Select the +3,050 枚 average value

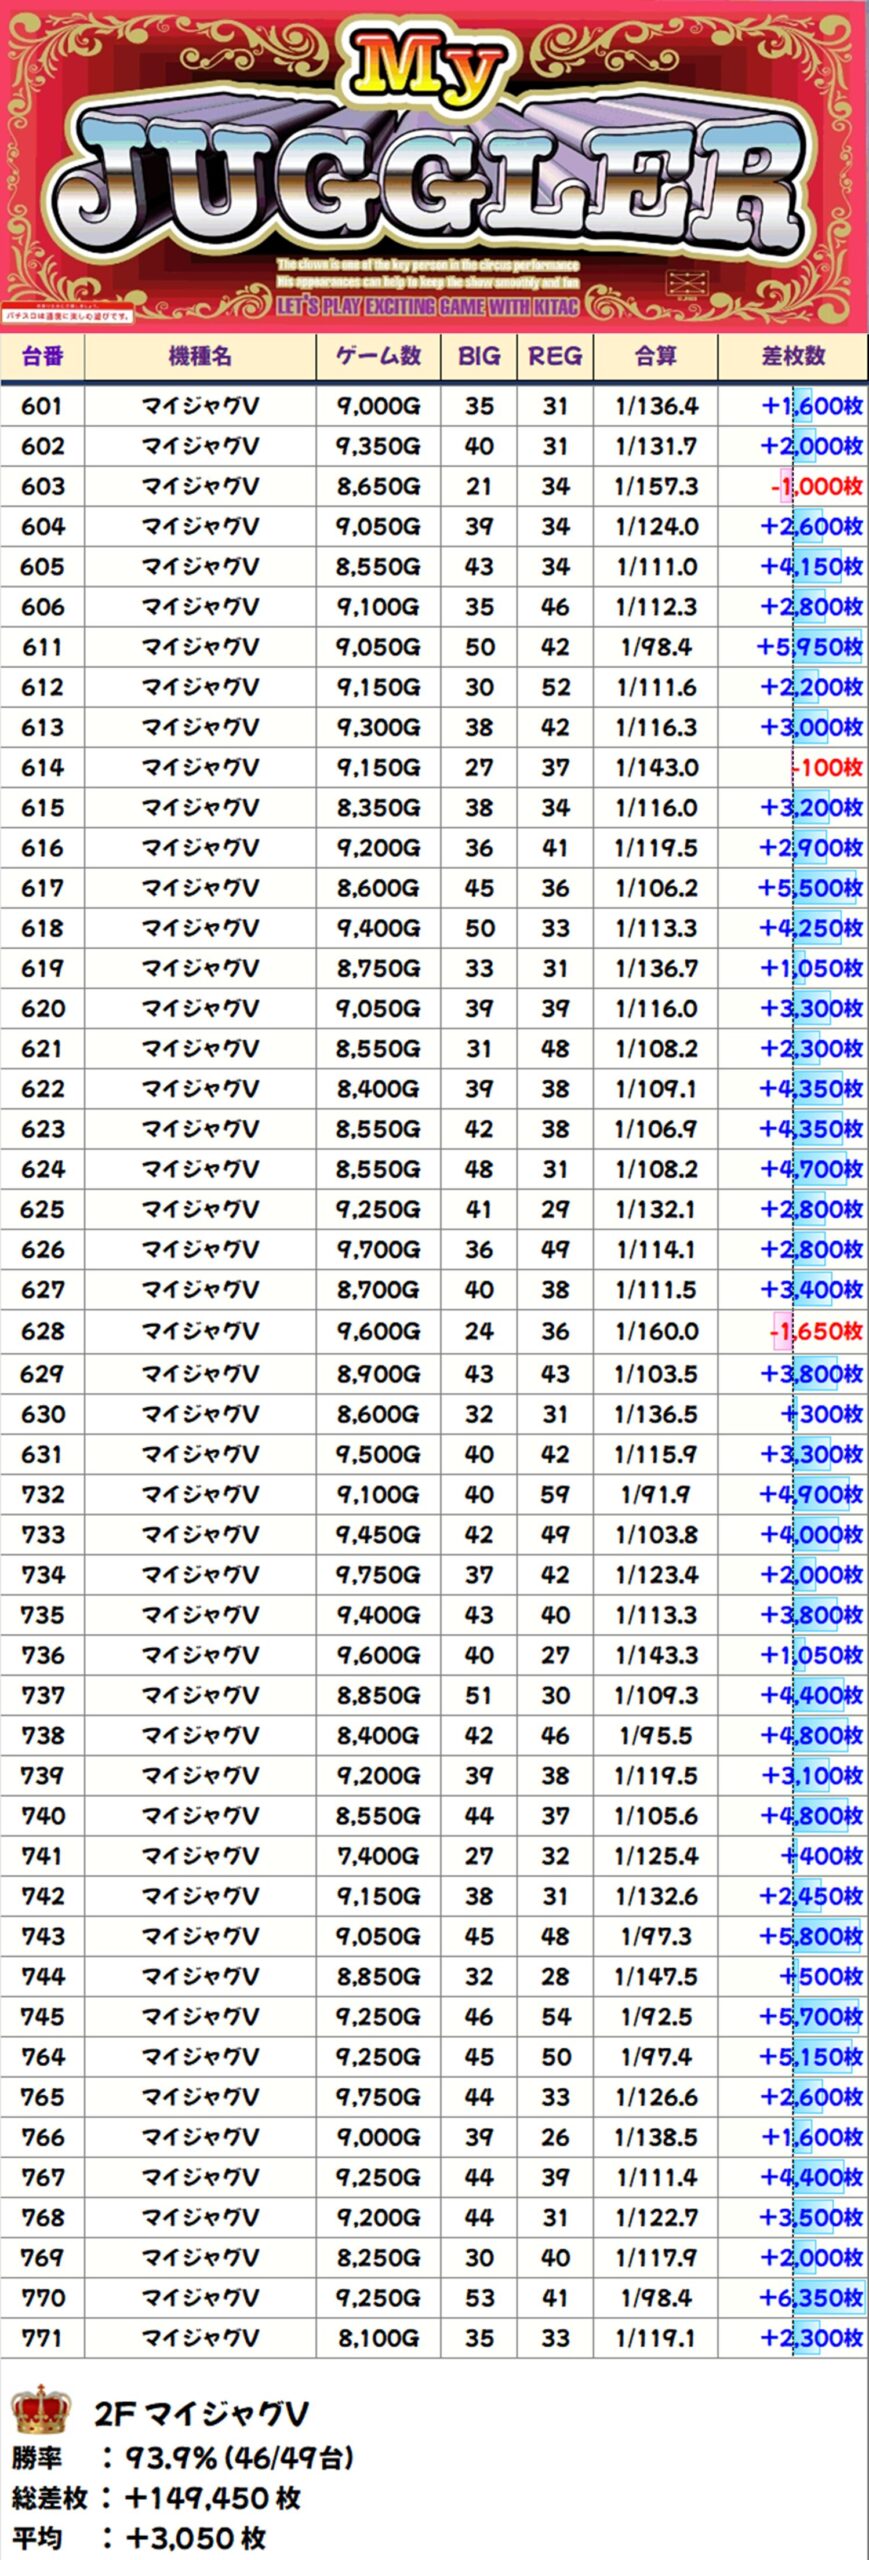click(195, 2538)
